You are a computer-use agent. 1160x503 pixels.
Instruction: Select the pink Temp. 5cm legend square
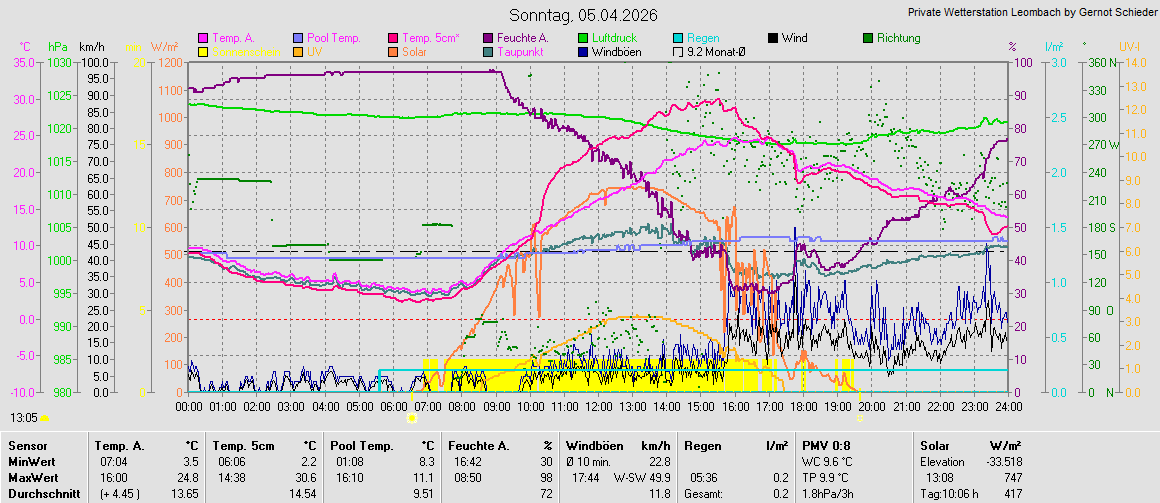coord(393,38)
